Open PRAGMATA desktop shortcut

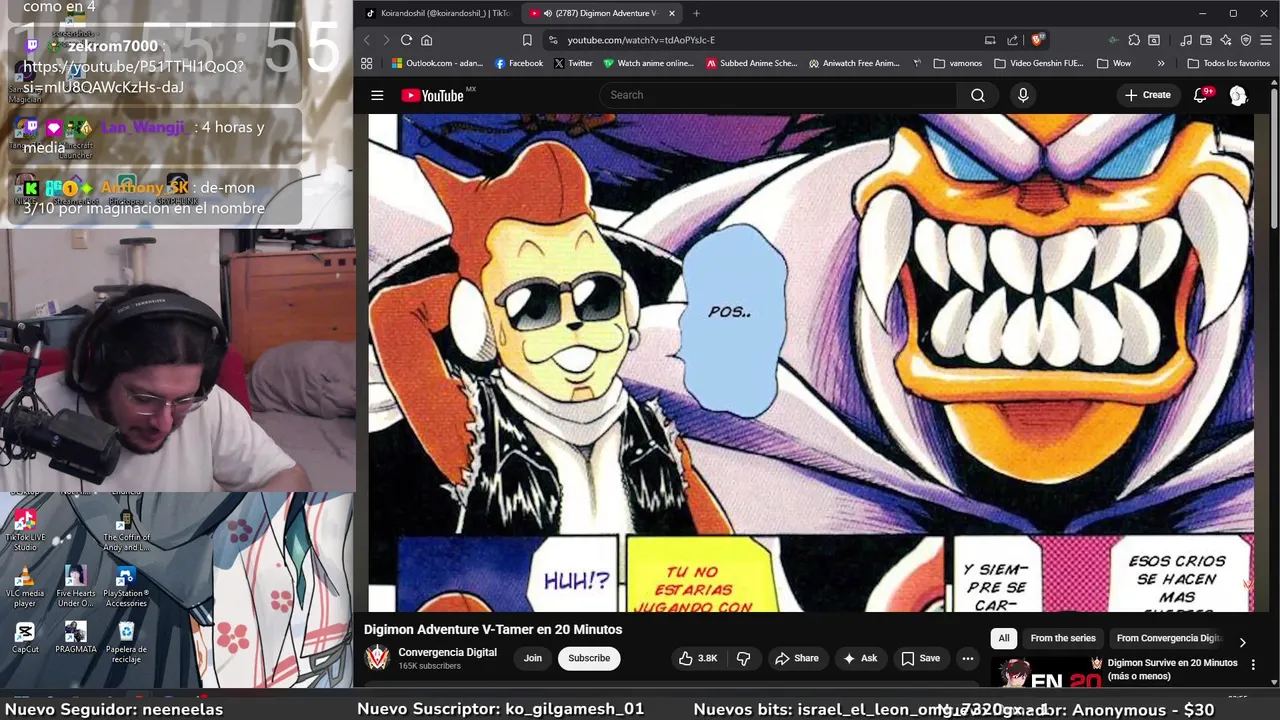coord(76,637)
